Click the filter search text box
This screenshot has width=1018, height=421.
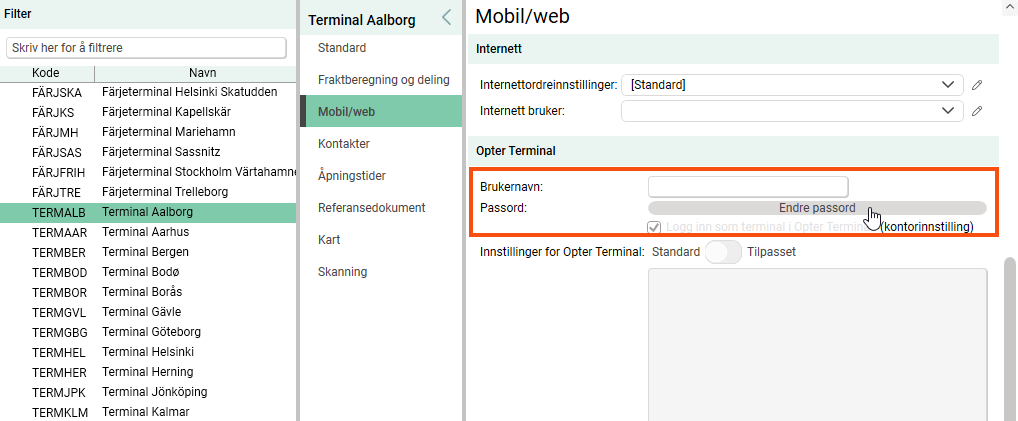click(x=146, y=48)
